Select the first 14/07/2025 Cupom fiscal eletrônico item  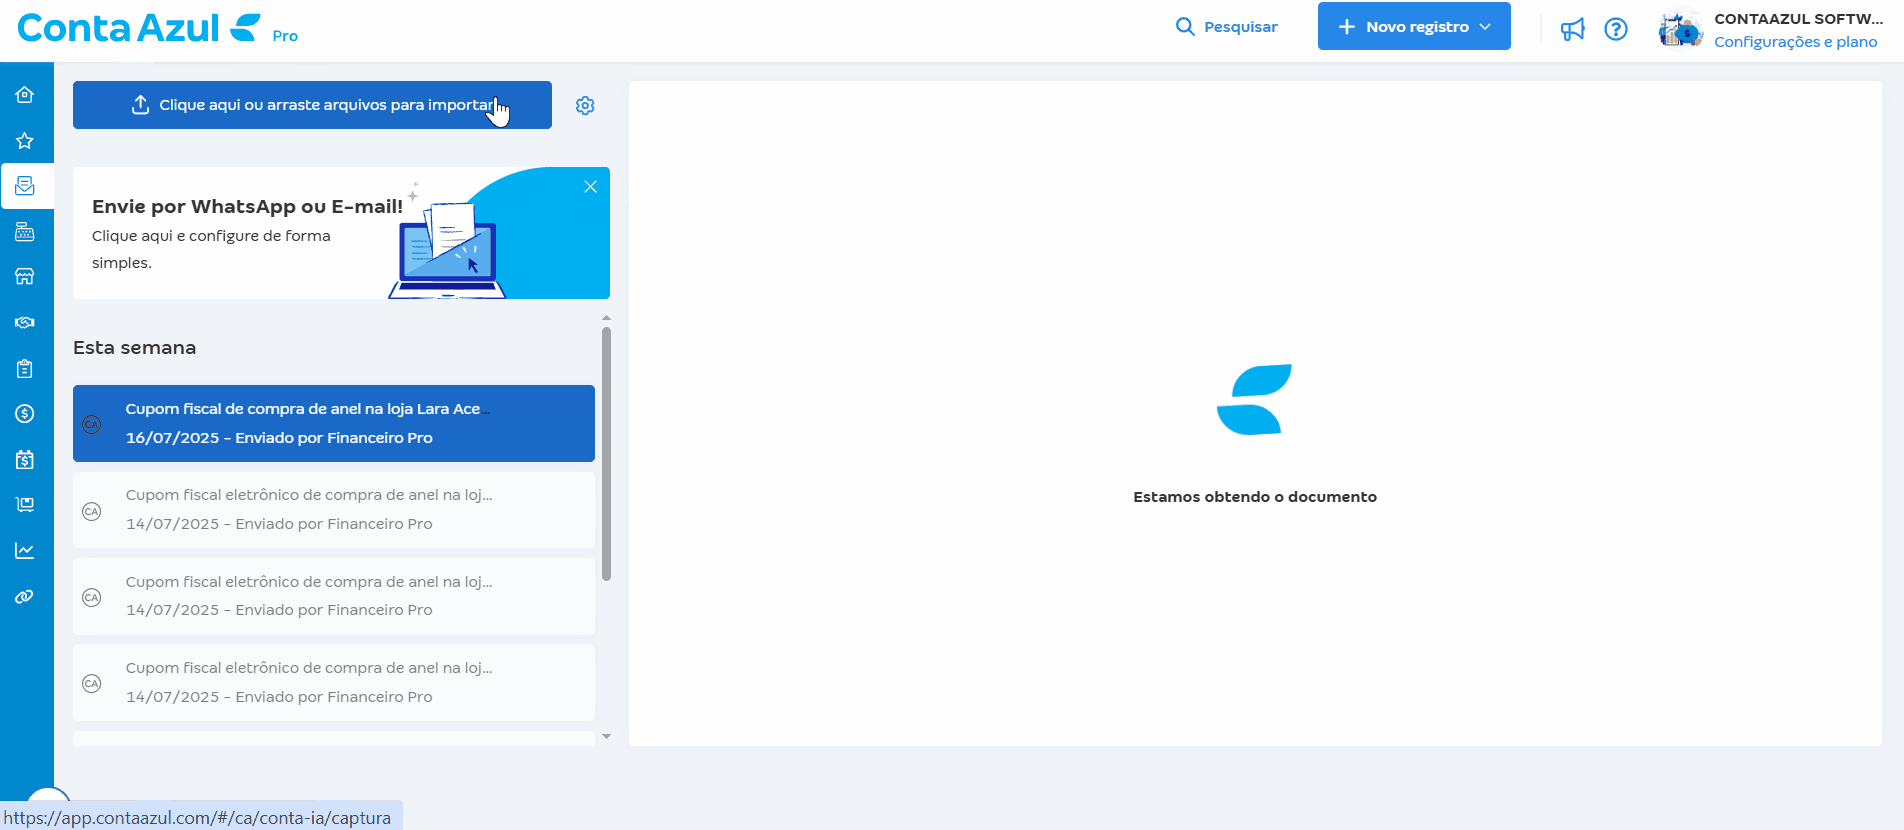click(x=334, y=510)
